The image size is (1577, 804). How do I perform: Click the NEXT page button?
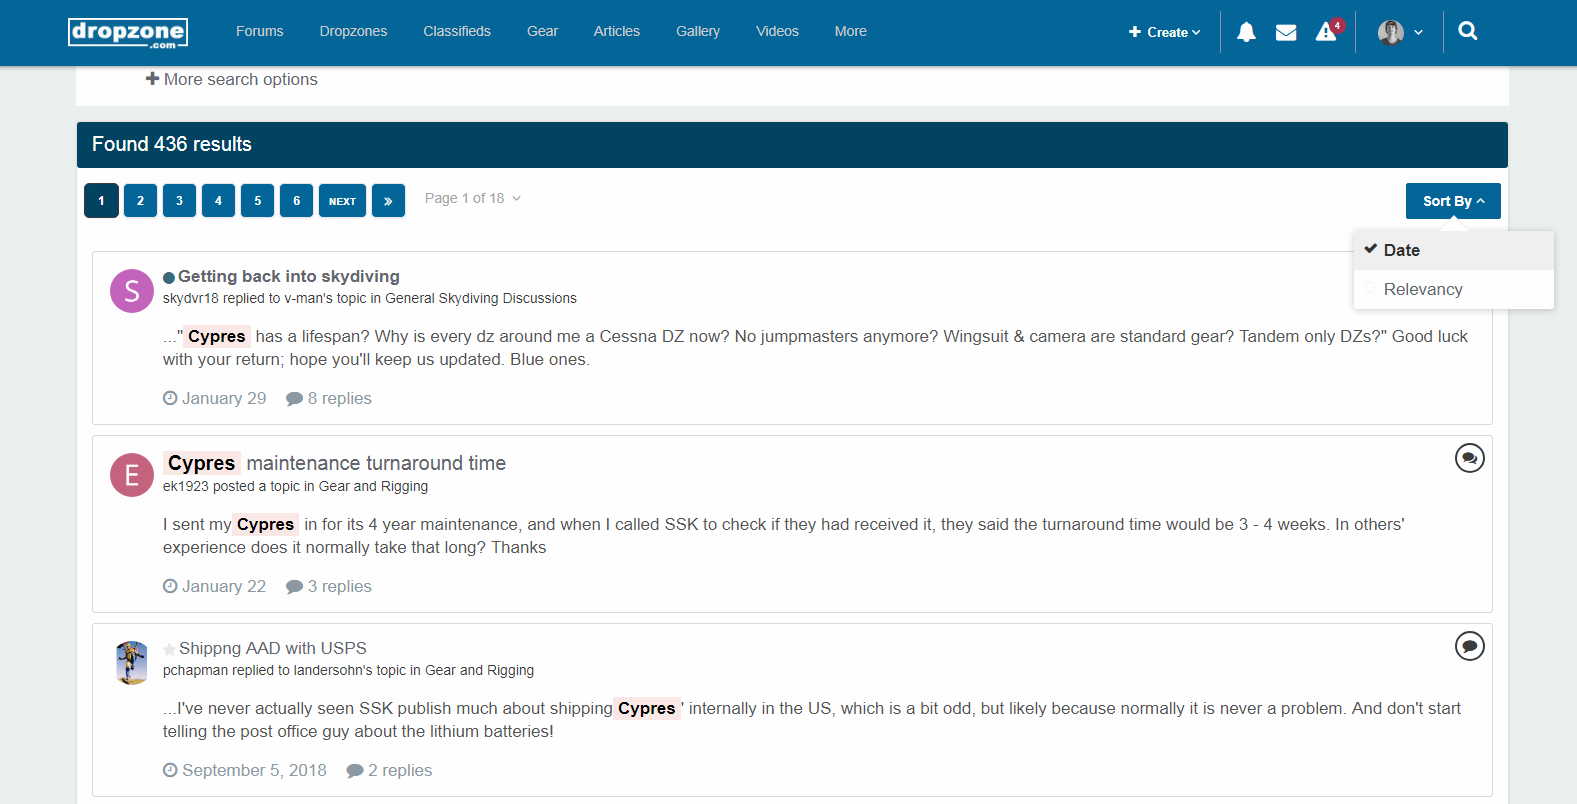coord(342,201)
